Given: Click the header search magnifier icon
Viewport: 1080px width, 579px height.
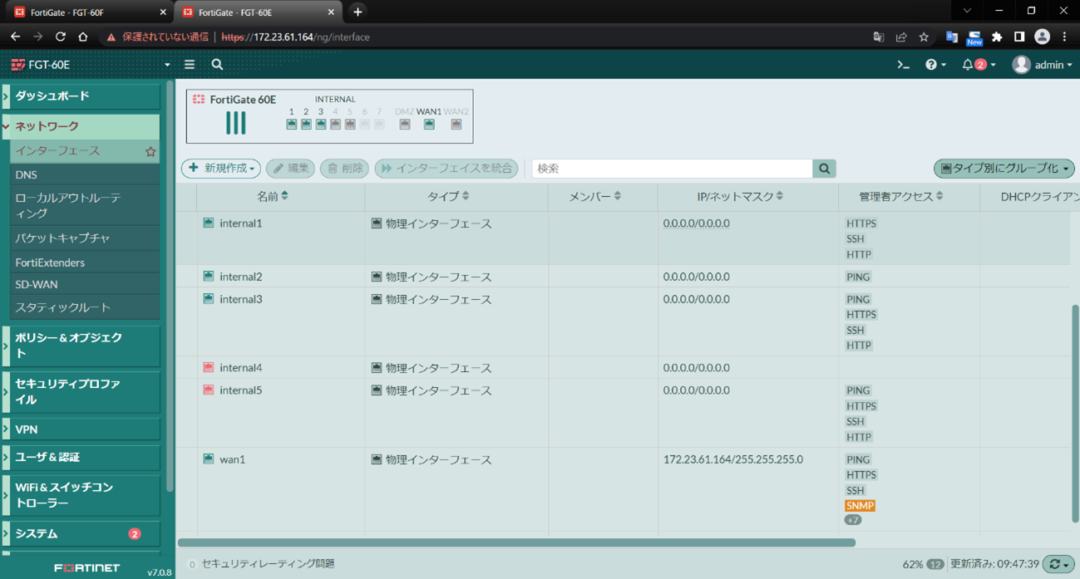Looking at the screenshot, I should point(217,65).
